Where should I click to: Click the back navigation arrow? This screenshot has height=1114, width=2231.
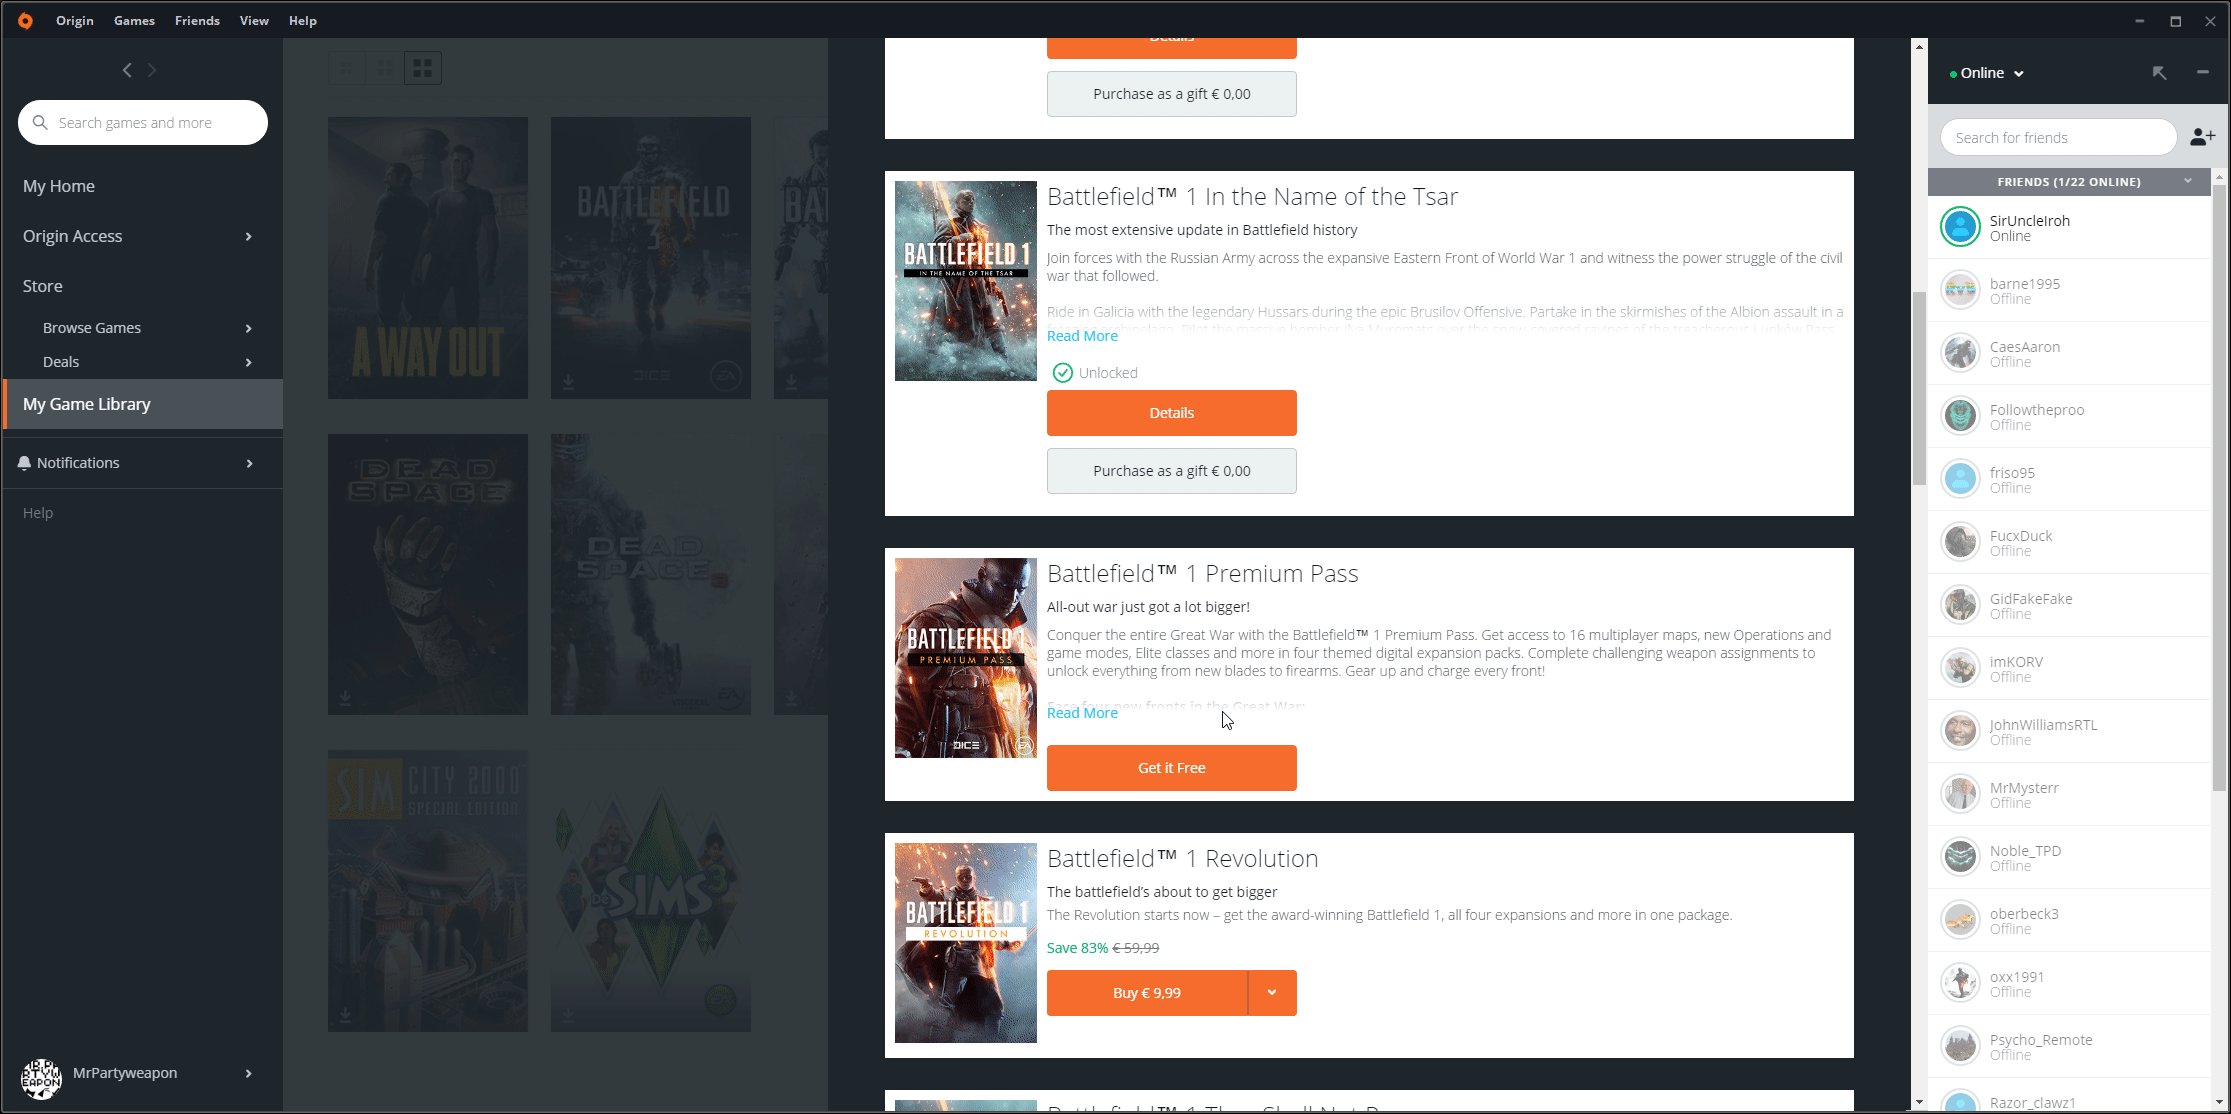(x=127, y=70)
